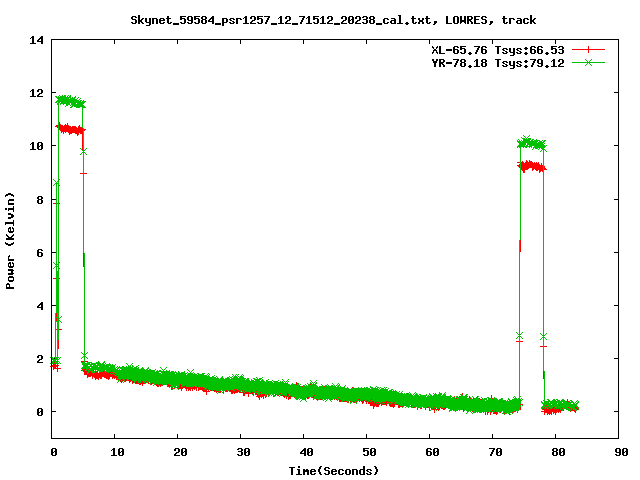Click y-axis tick label 12
This screenshot has width=640, height=480.
click(36, 93)
